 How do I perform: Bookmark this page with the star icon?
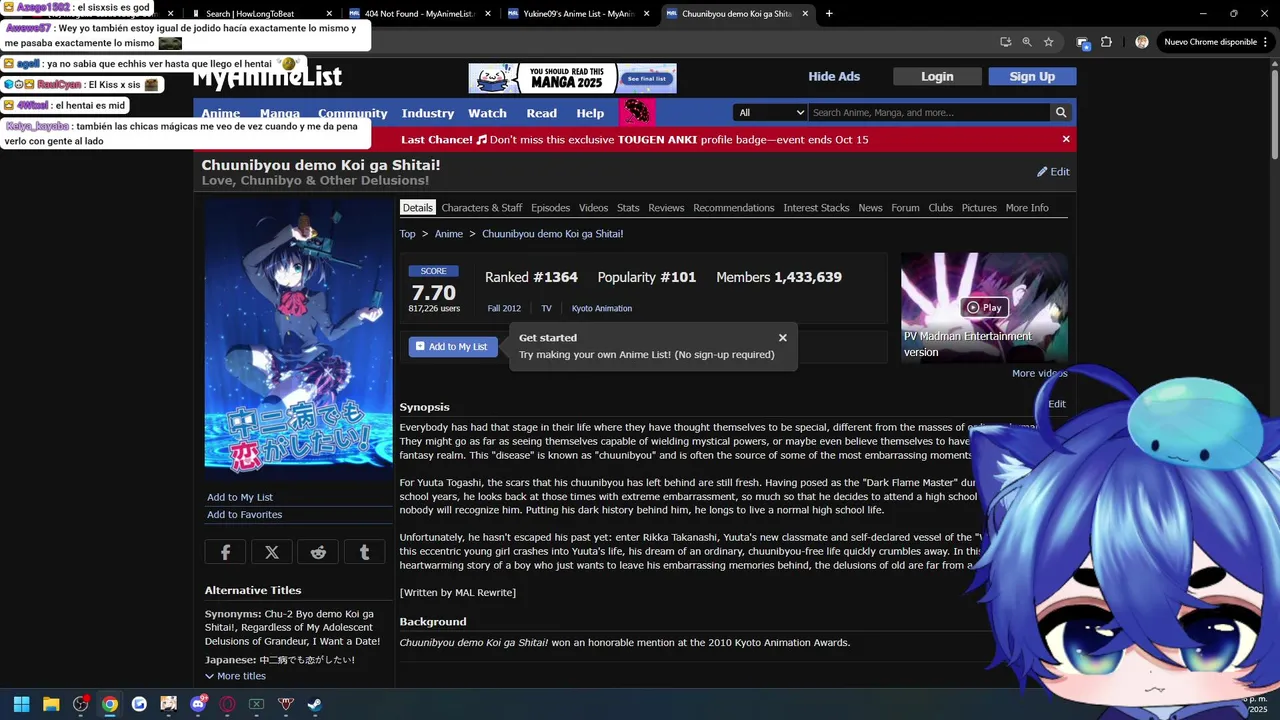(1048, 42)
